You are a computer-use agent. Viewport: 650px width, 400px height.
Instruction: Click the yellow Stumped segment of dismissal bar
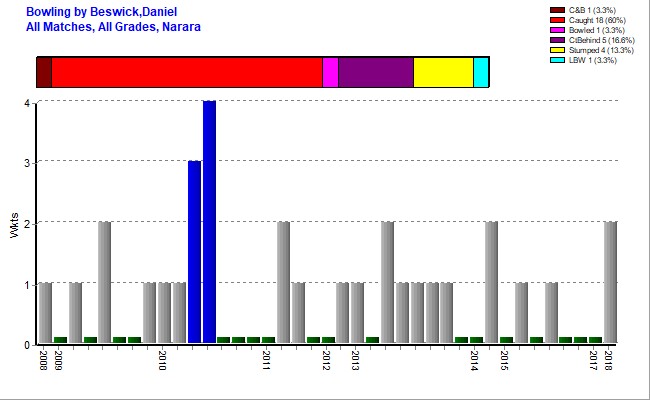[444, 72]
